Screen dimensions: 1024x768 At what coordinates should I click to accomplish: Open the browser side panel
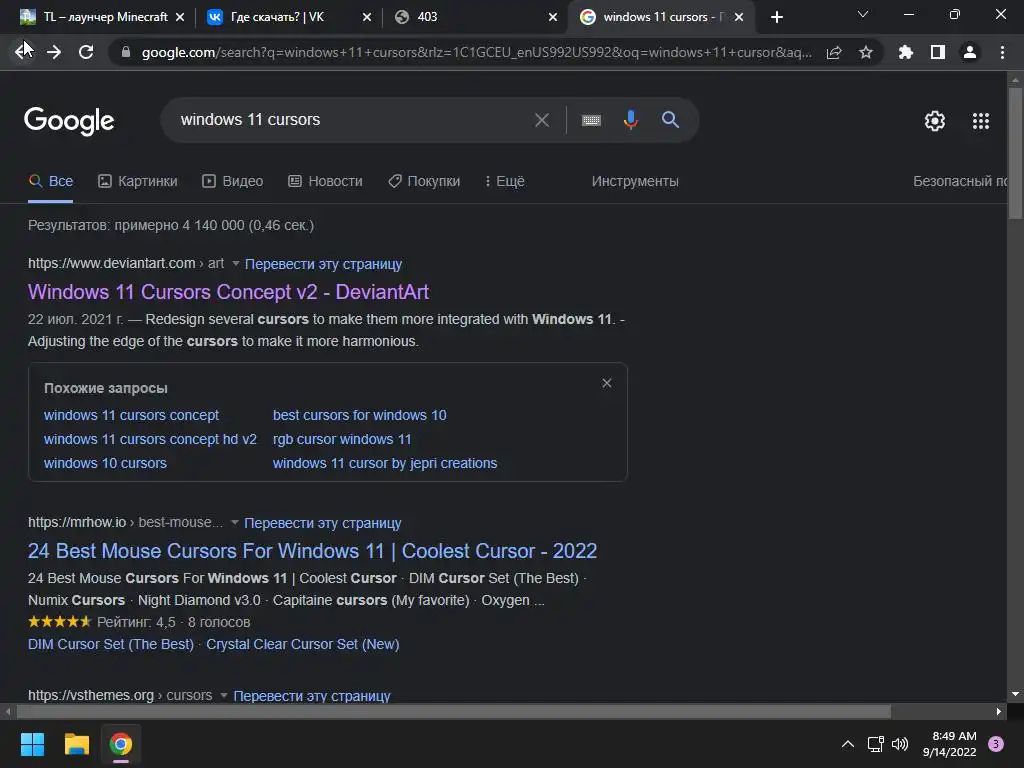pyautogui.click(x=937, y=52)
